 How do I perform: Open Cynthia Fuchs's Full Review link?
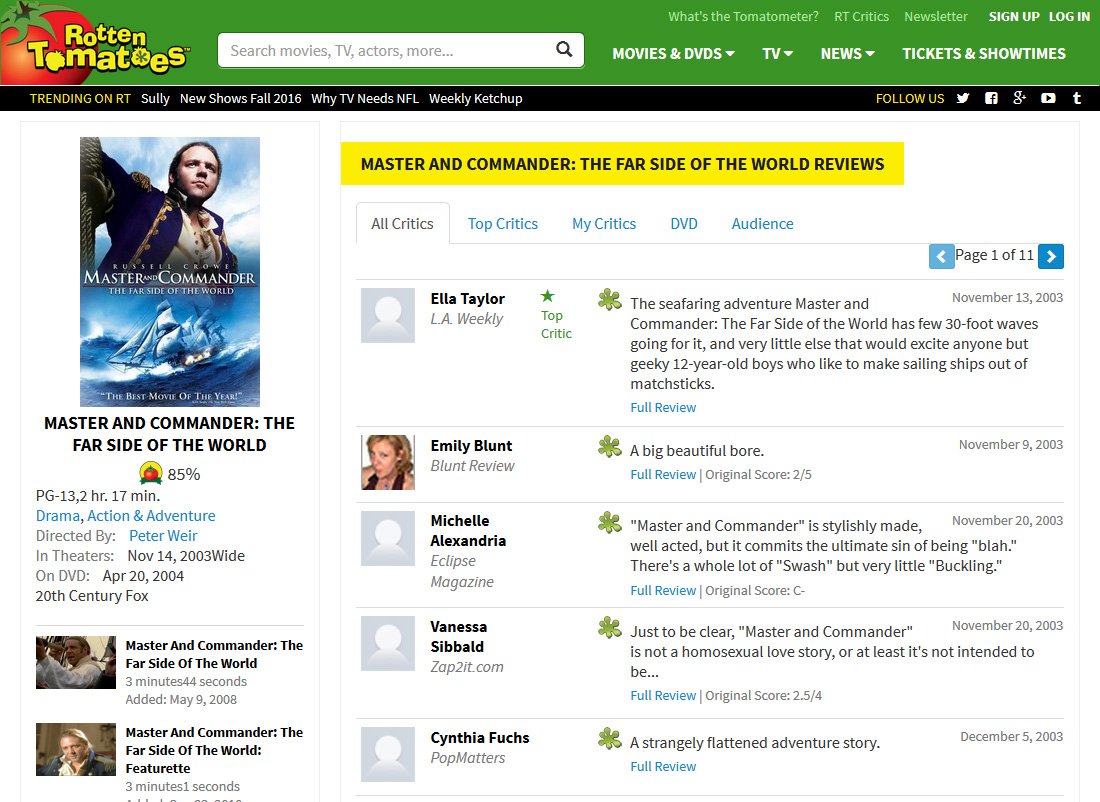coord(663,766)
